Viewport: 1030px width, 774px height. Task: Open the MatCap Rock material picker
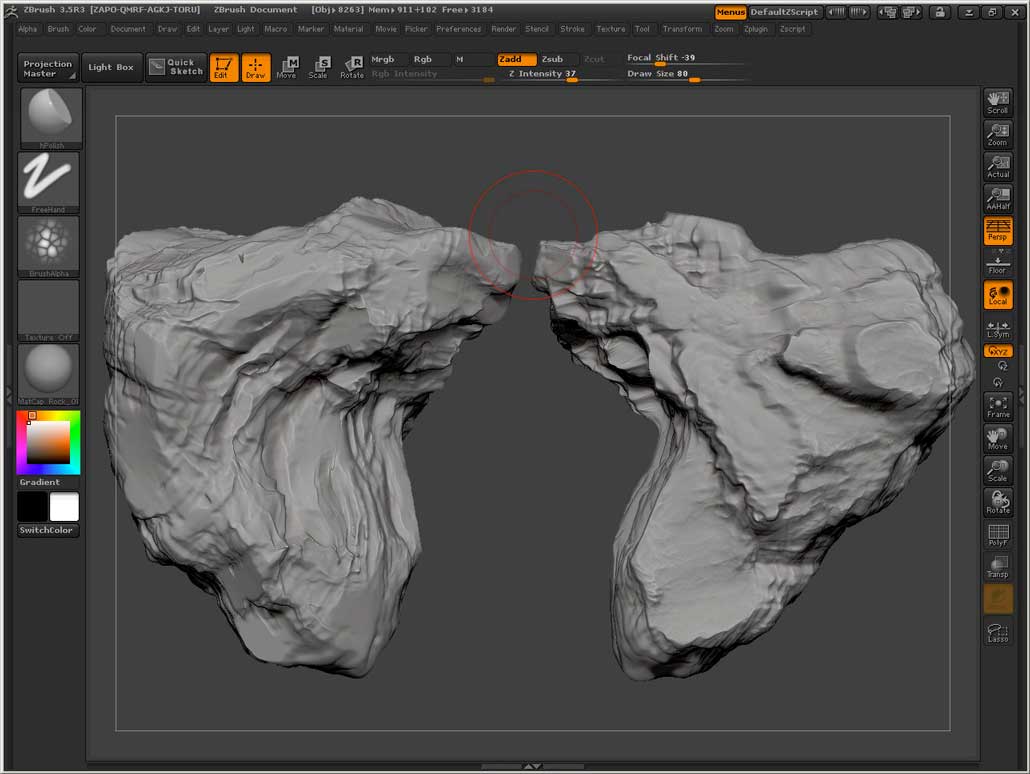coord(50,374)
